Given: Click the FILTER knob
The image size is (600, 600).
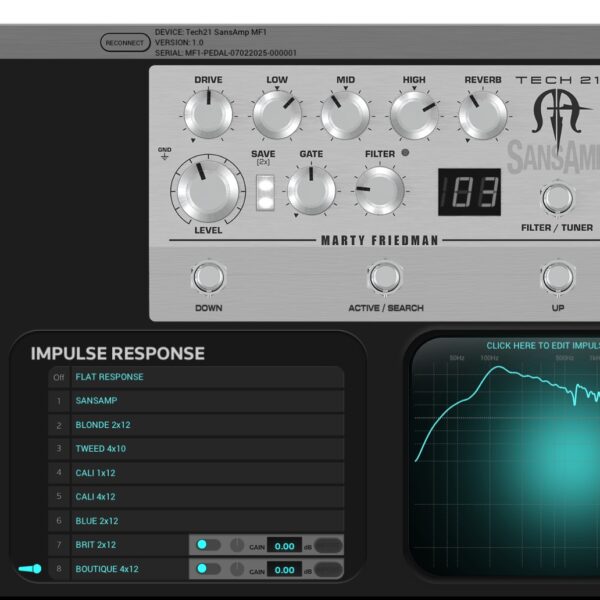Looking at the screenshot, I should (380, 190).
